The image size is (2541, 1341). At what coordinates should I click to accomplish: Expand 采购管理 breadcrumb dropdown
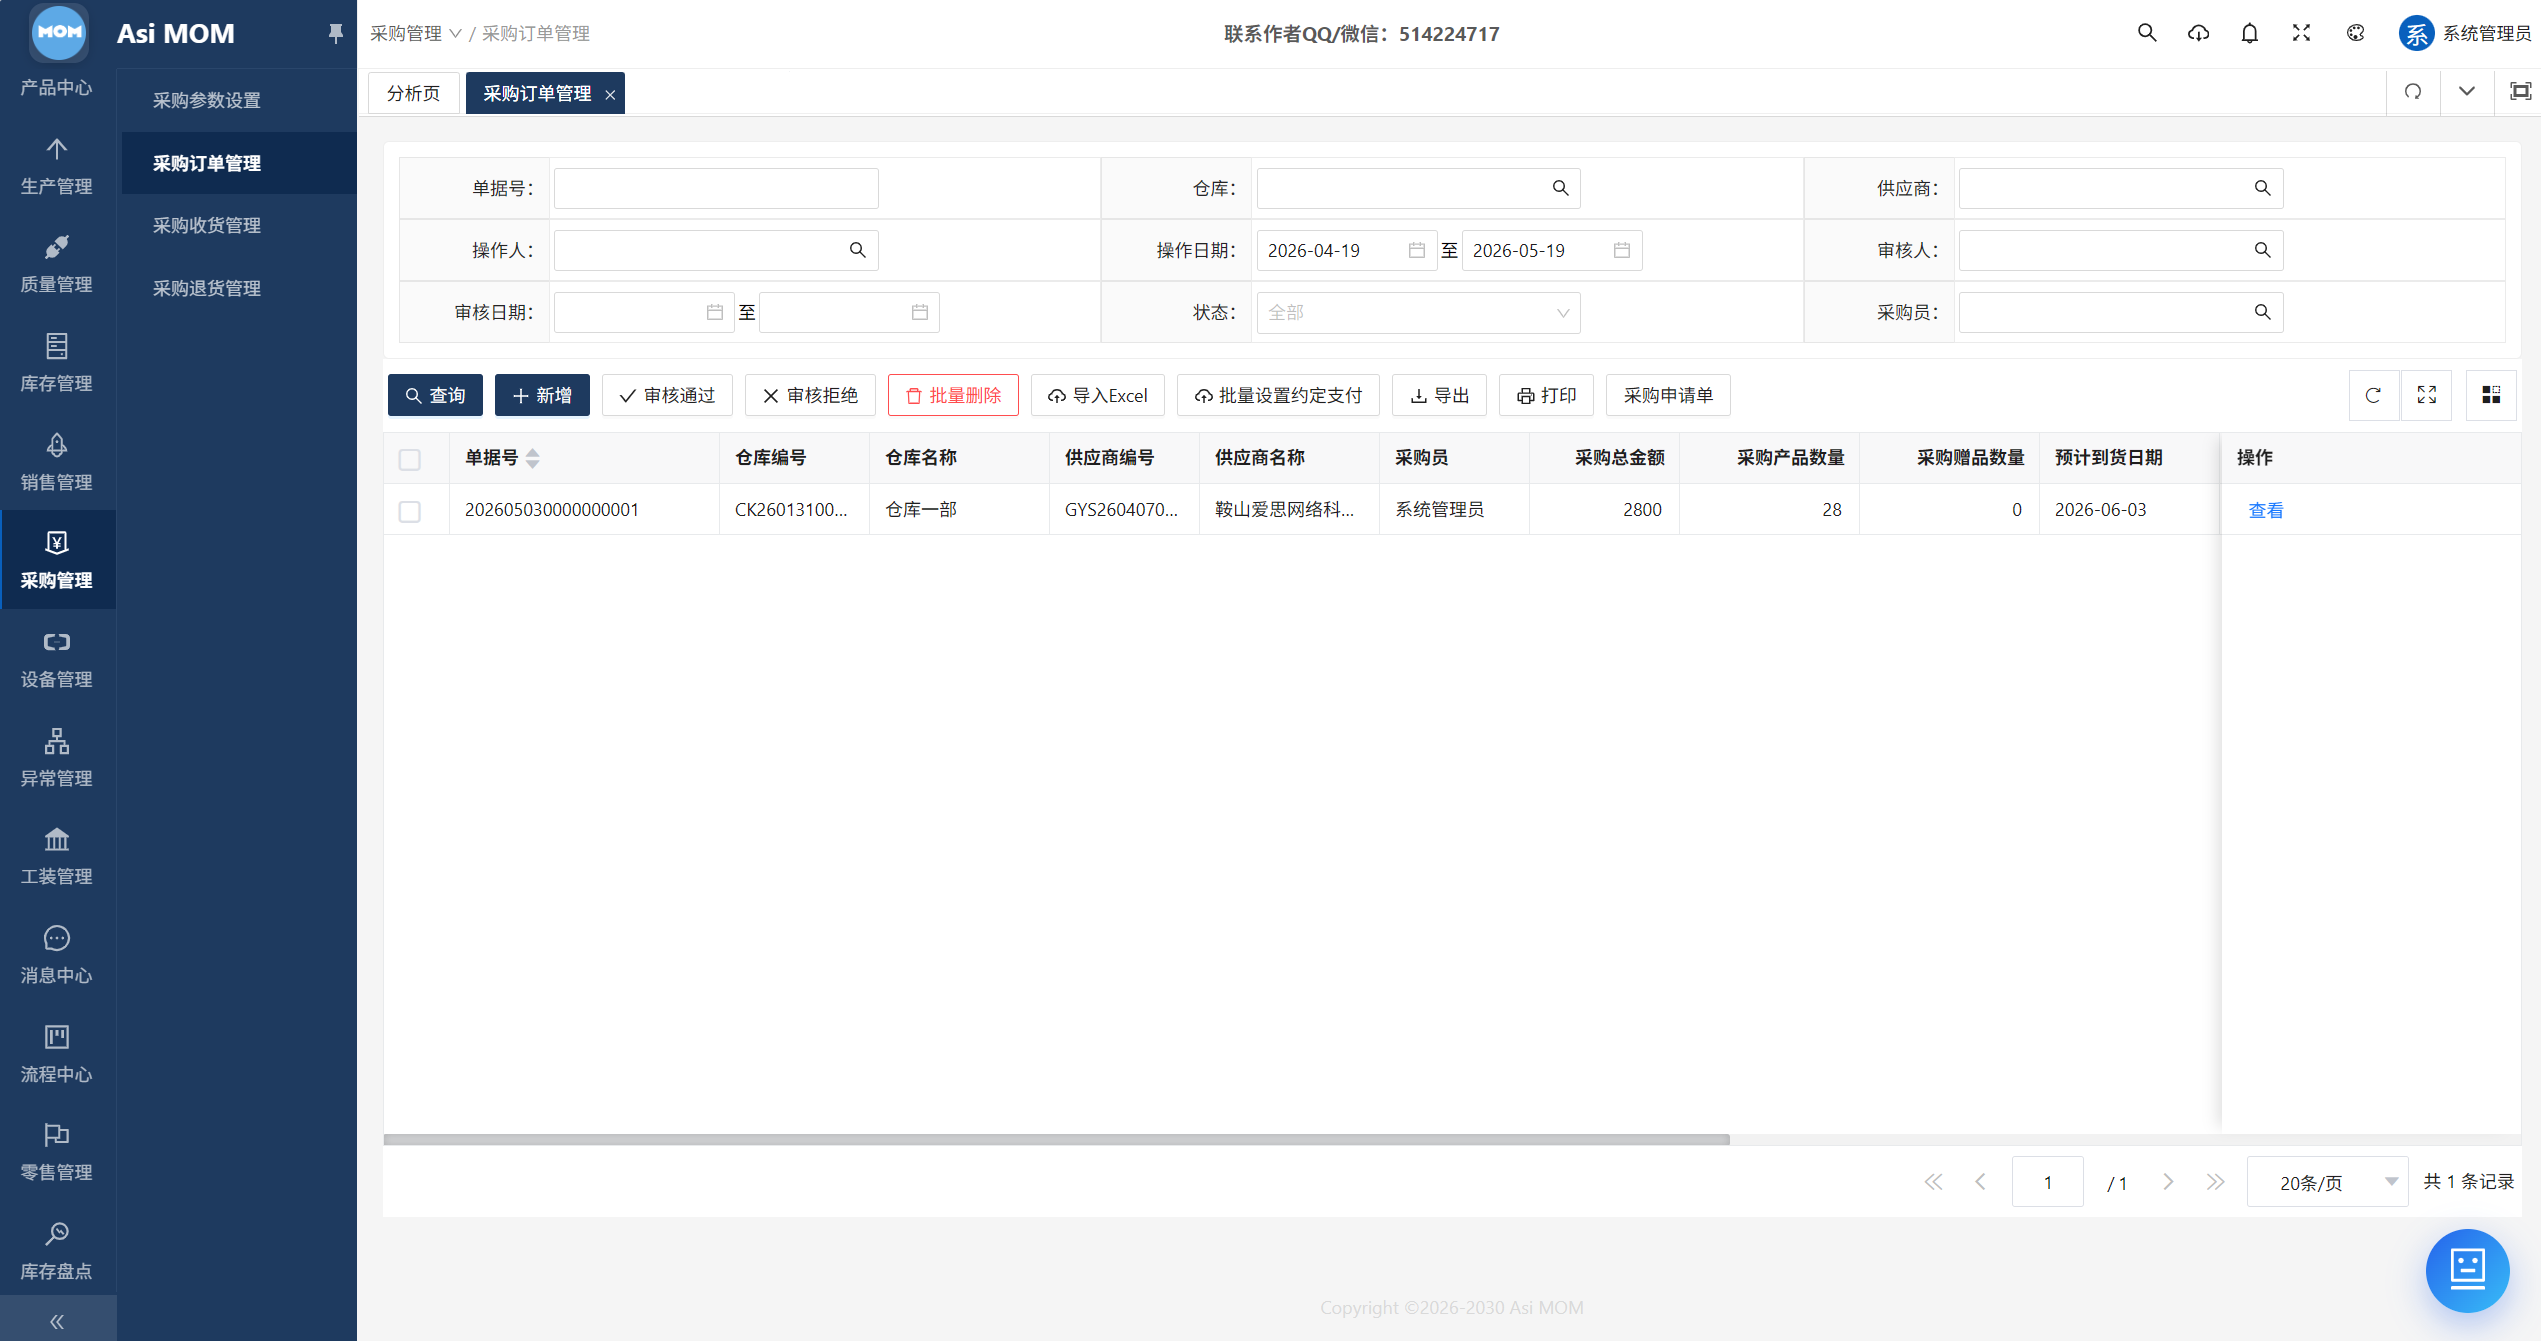pos(416,34)
